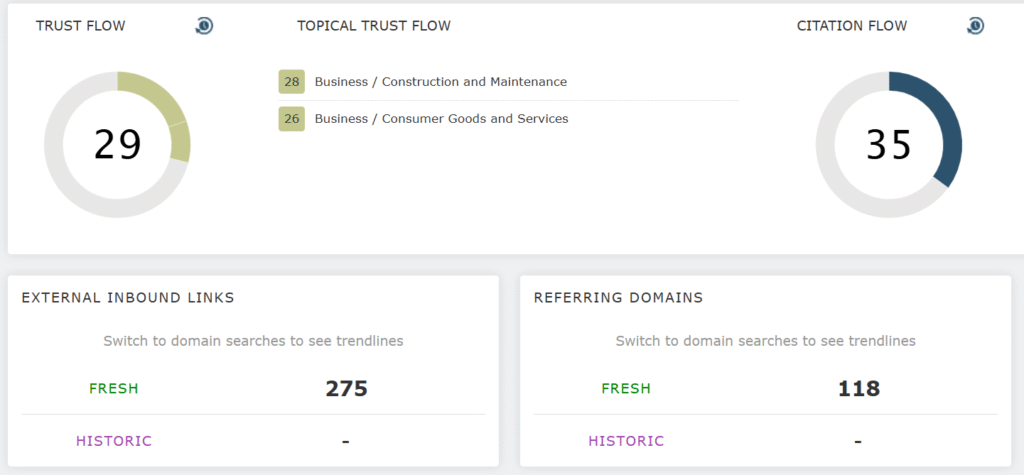Click the Citation Flow score 35

pyautogui.click(x=889, y=145)
